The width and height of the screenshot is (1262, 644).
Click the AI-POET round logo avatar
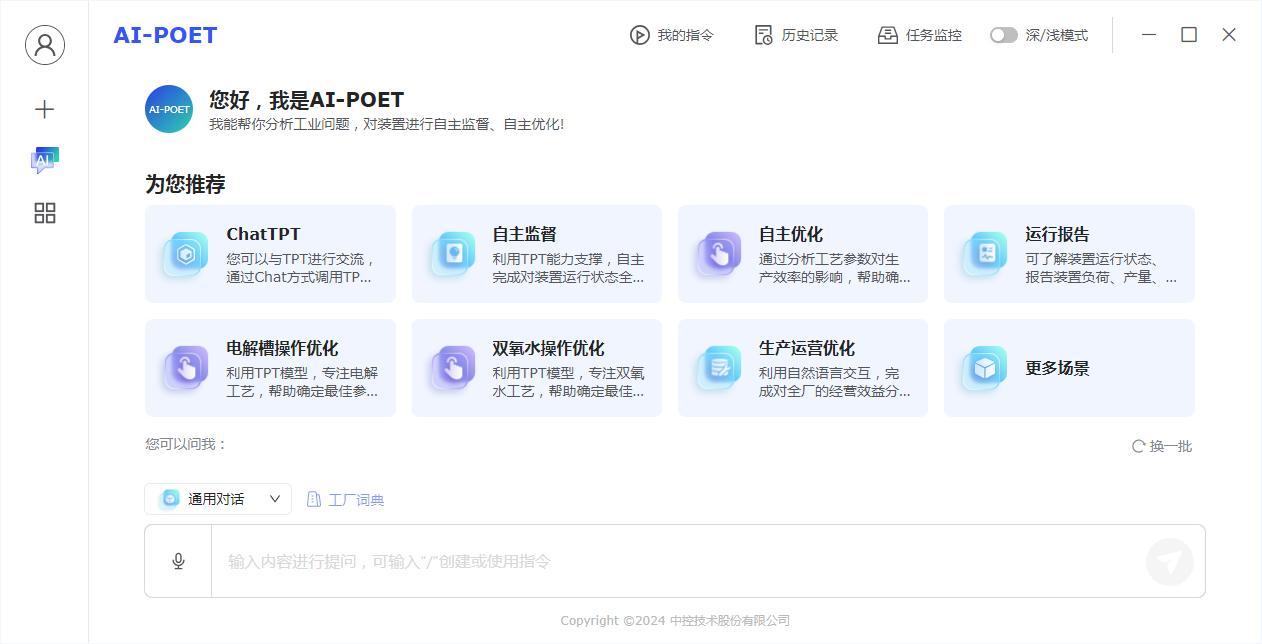(169, 109)
